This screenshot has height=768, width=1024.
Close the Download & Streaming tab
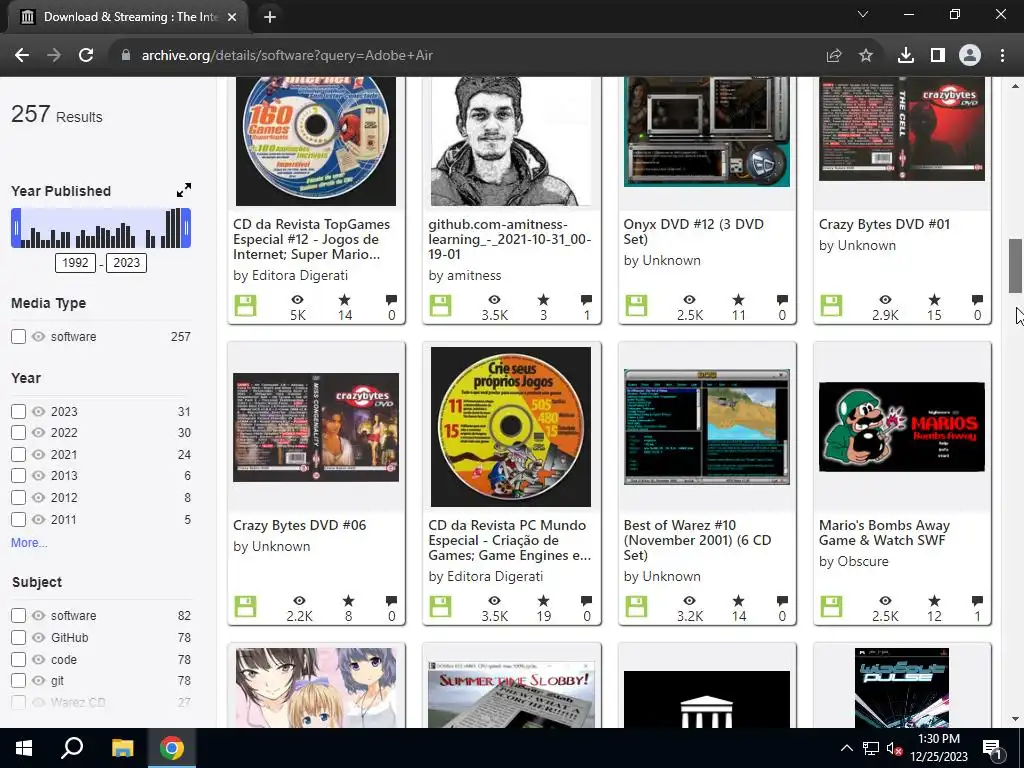232,17
